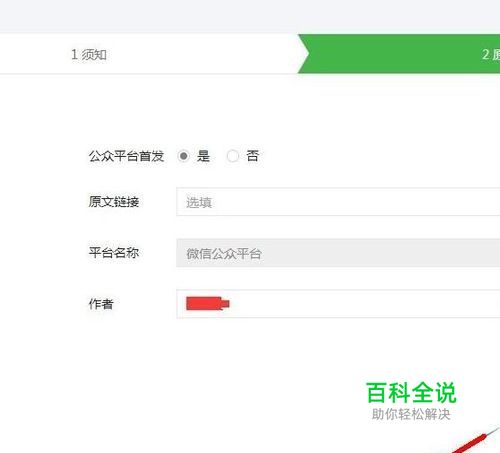Focus the 原文链接 field showing 选填
Image resolution: width=500 pixels, height=453 pixels.
coord(338,202)
